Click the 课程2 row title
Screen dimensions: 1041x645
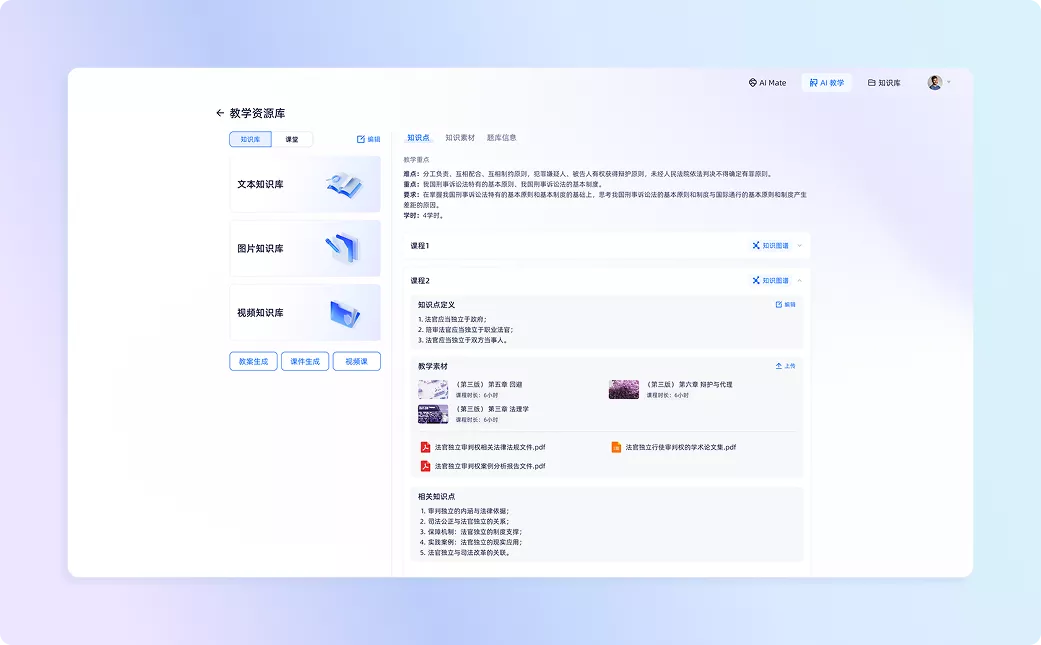420,281
